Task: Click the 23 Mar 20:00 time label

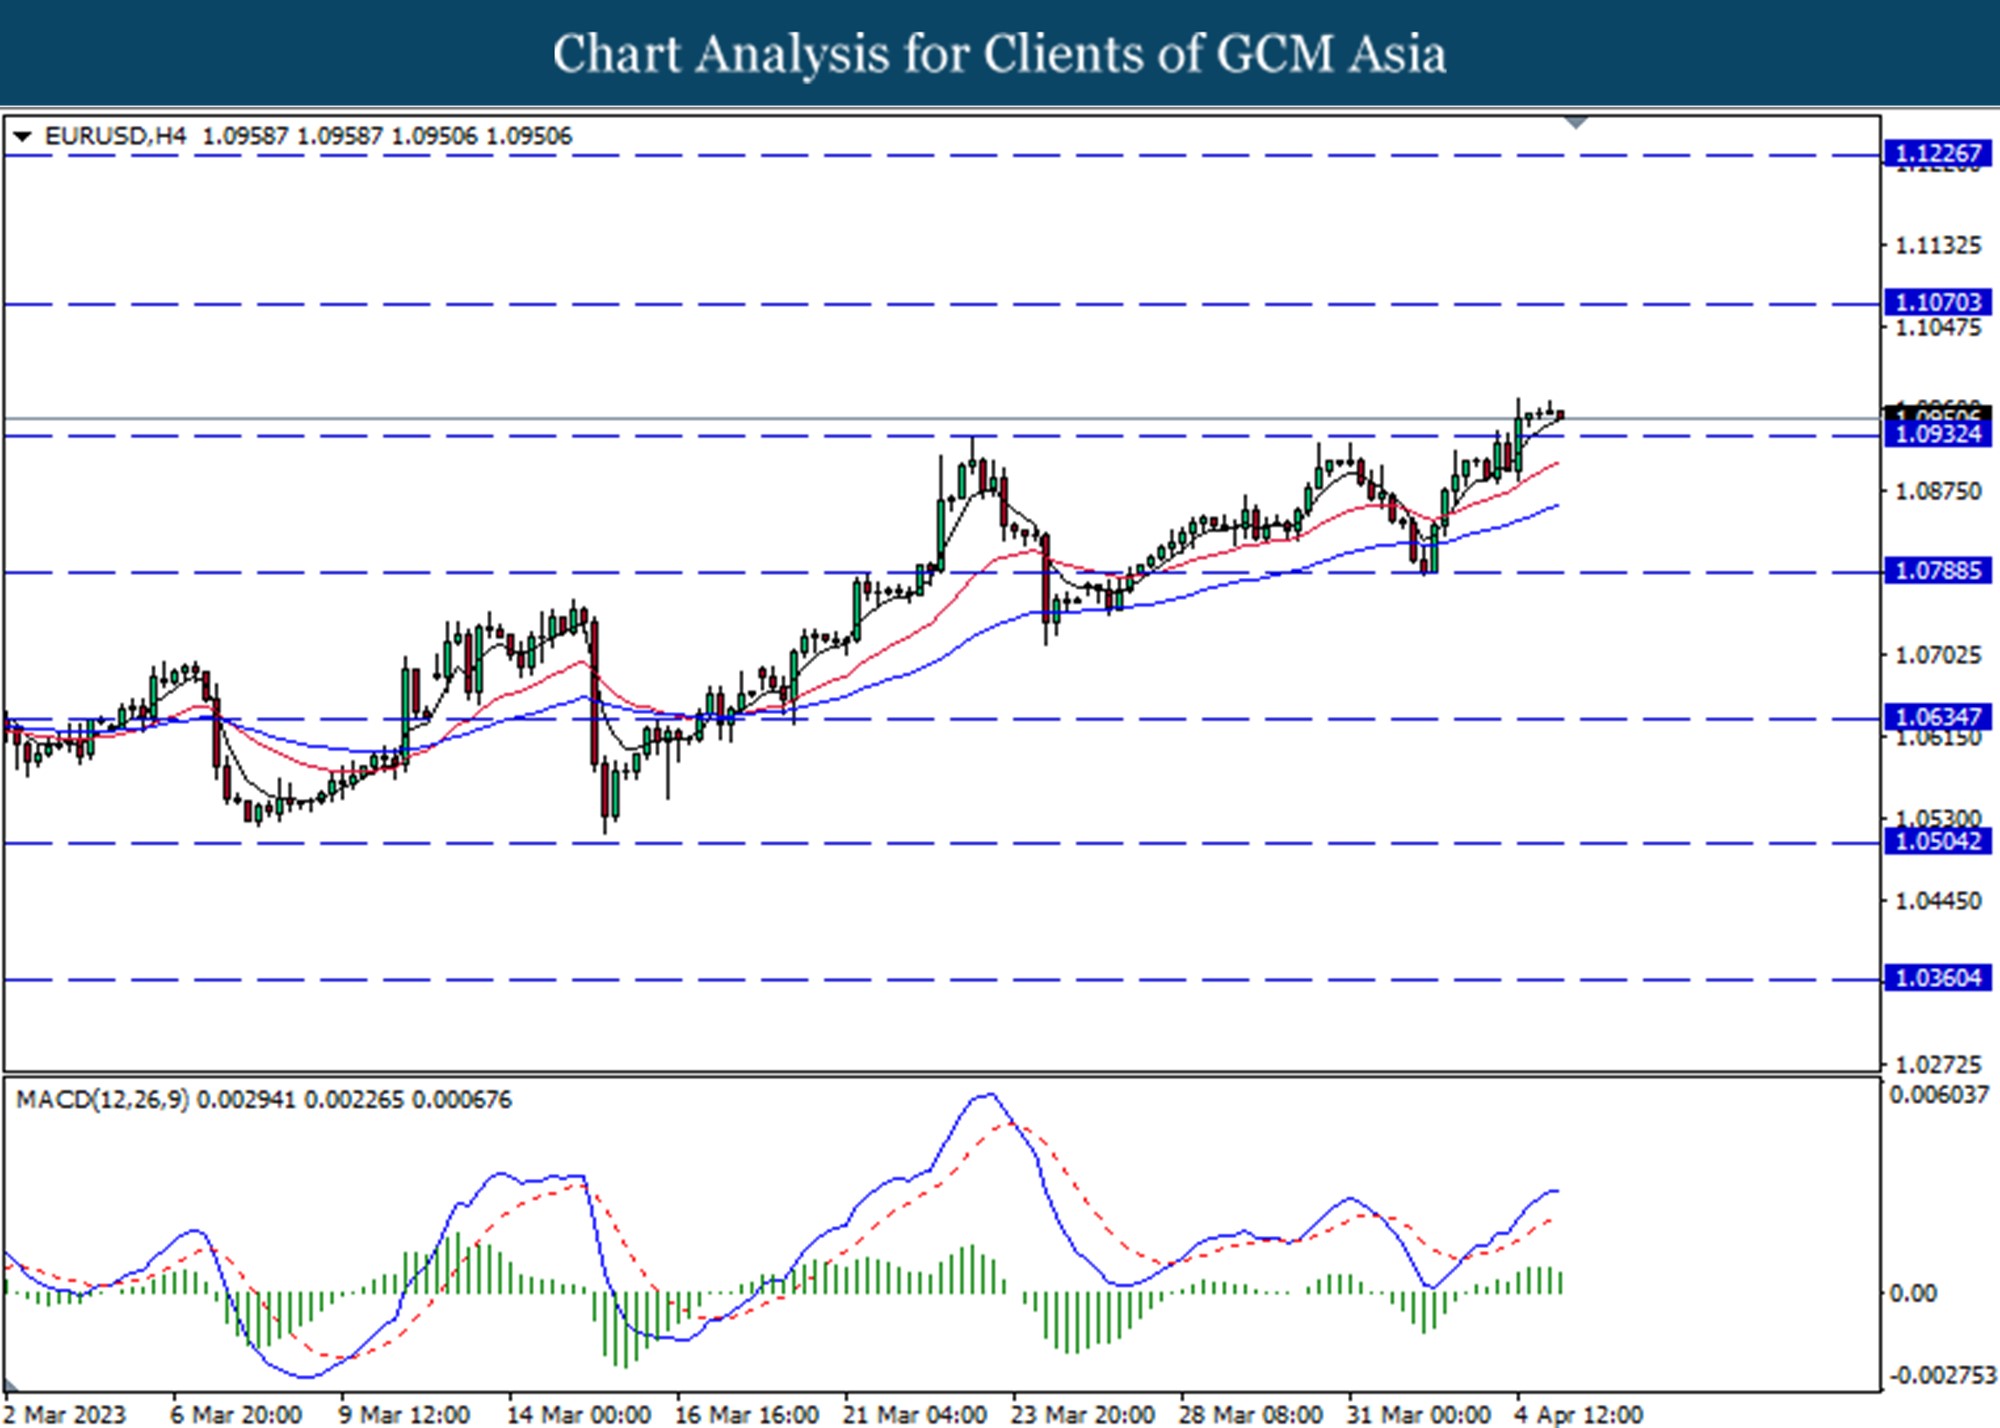Action: pyautogui.click(x=1082, y=1414)
